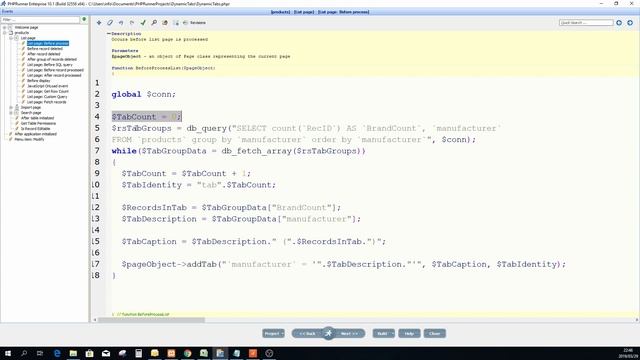Expand the Import page tree node
Image resolution: width=640 pixels, height=360 pixels.
click(x=11, y=107)
